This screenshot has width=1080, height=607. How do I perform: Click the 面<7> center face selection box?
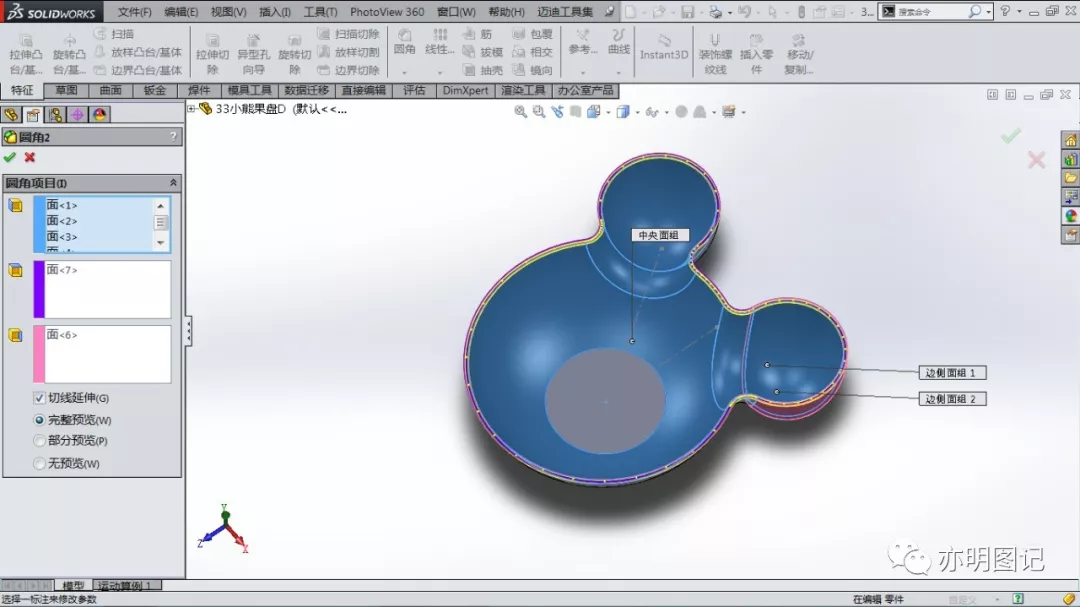[107, 289]
